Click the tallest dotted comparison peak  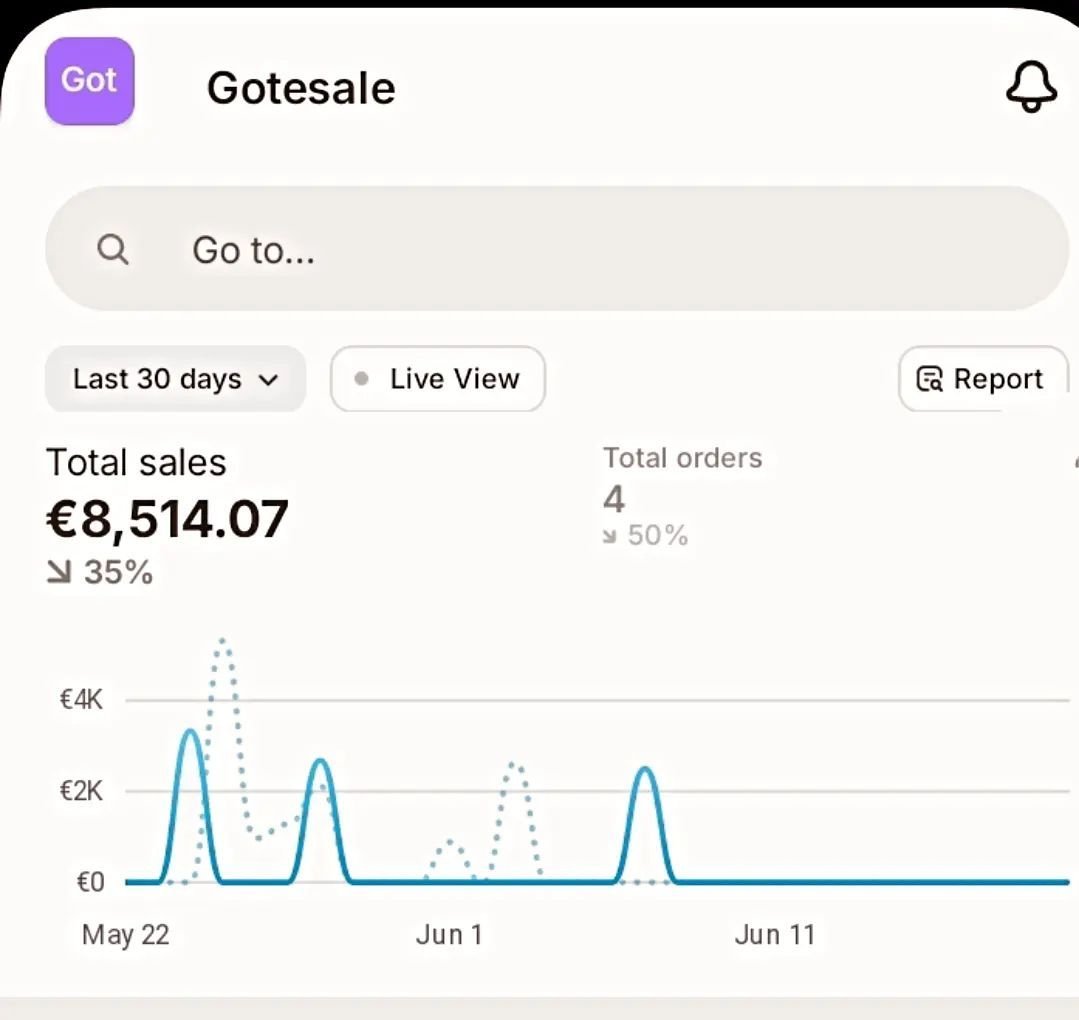click(223, 641)
